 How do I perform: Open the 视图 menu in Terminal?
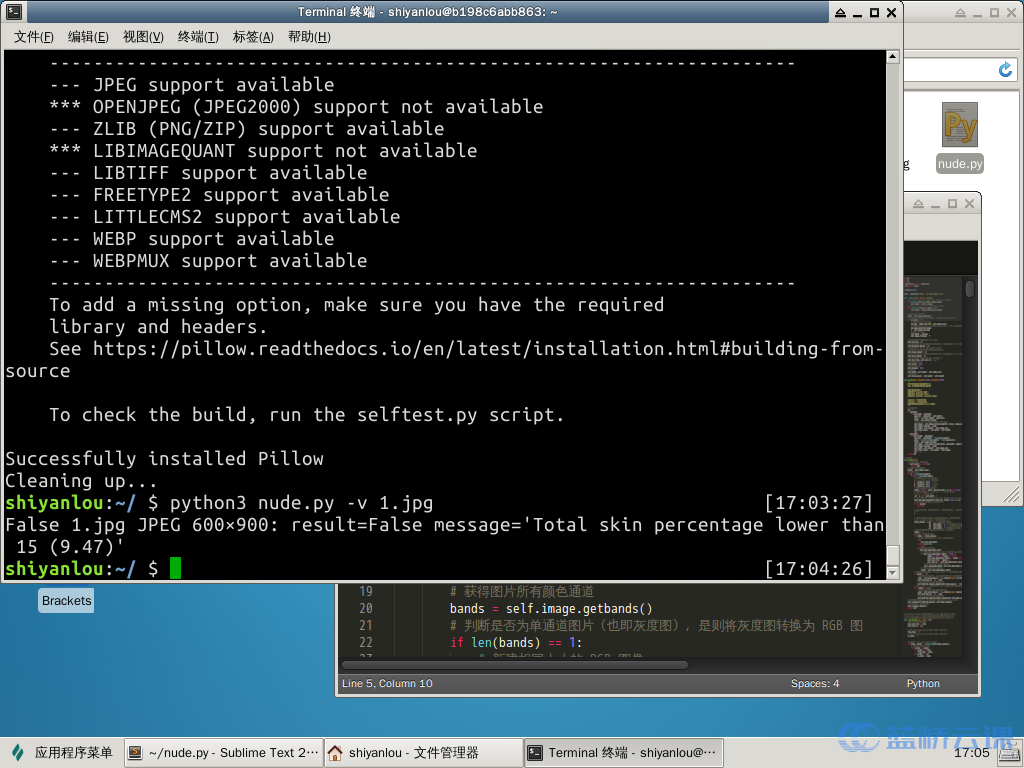point(143,37)
